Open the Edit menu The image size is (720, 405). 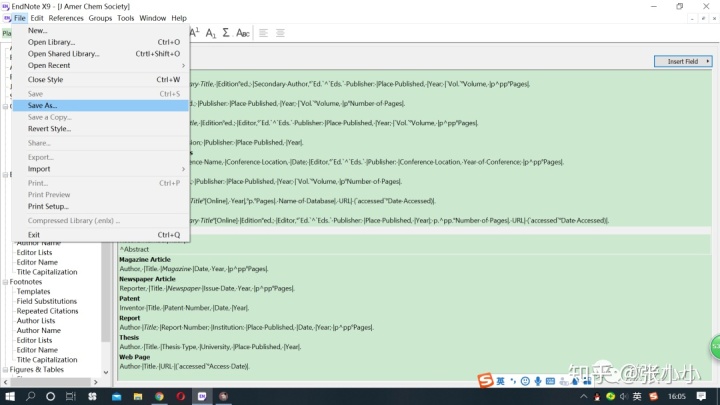pyautogui.click(x=37, y=18)
